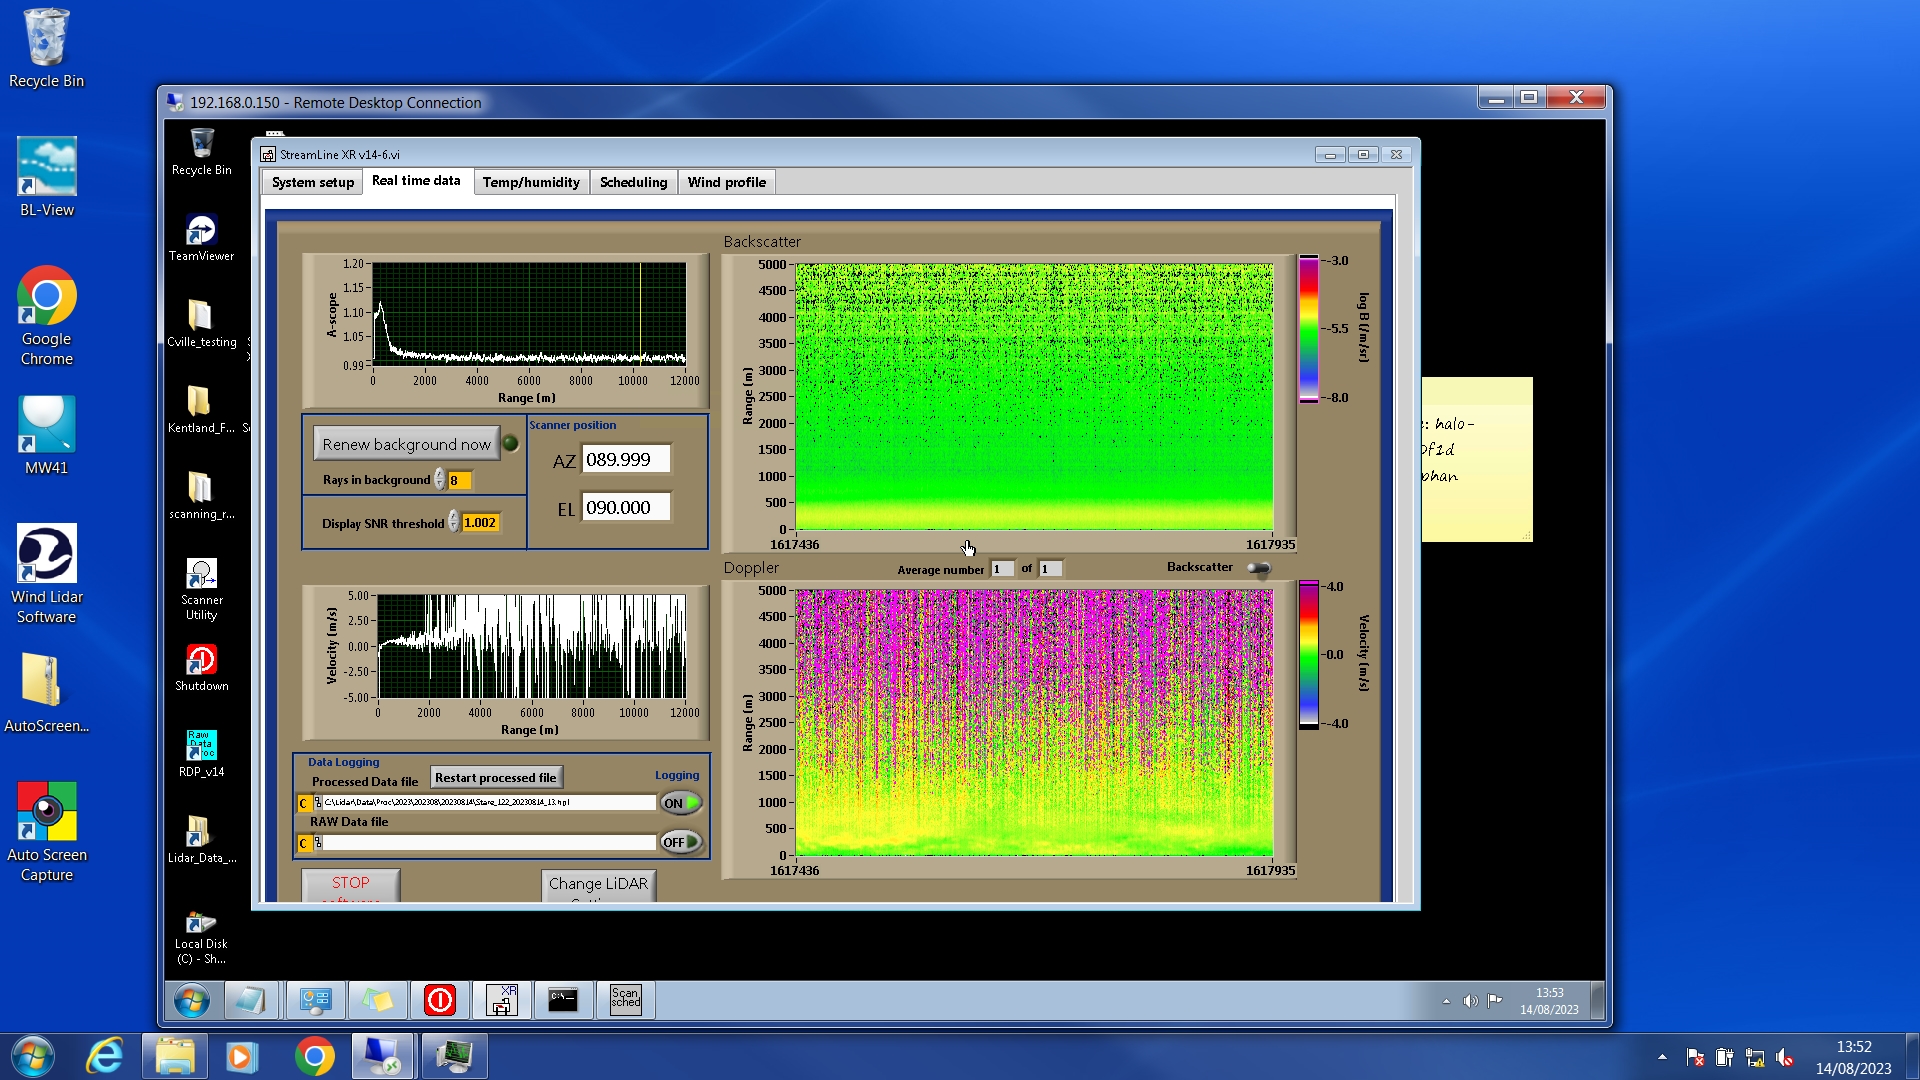Flip the Backscatter toggle switch

[x=1259, y=568]
